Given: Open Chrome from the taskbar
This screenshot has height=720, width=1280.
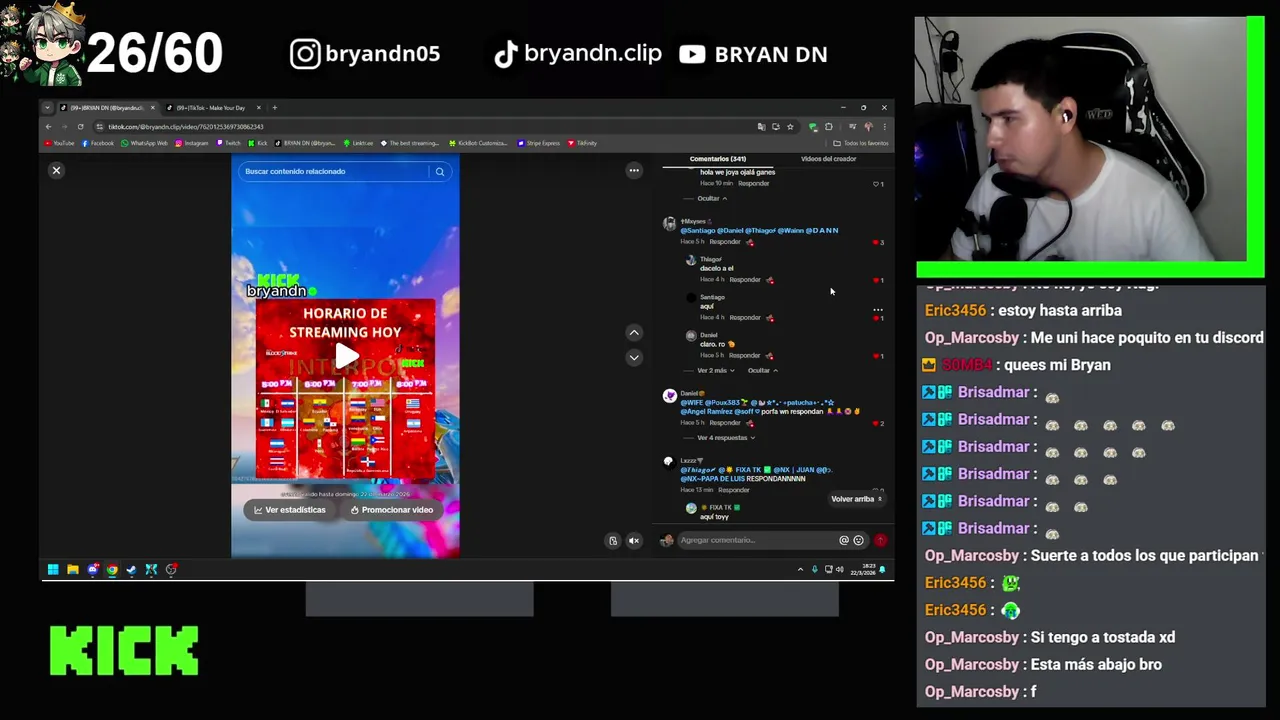Looking at the screenshot, I should (112, 570).
